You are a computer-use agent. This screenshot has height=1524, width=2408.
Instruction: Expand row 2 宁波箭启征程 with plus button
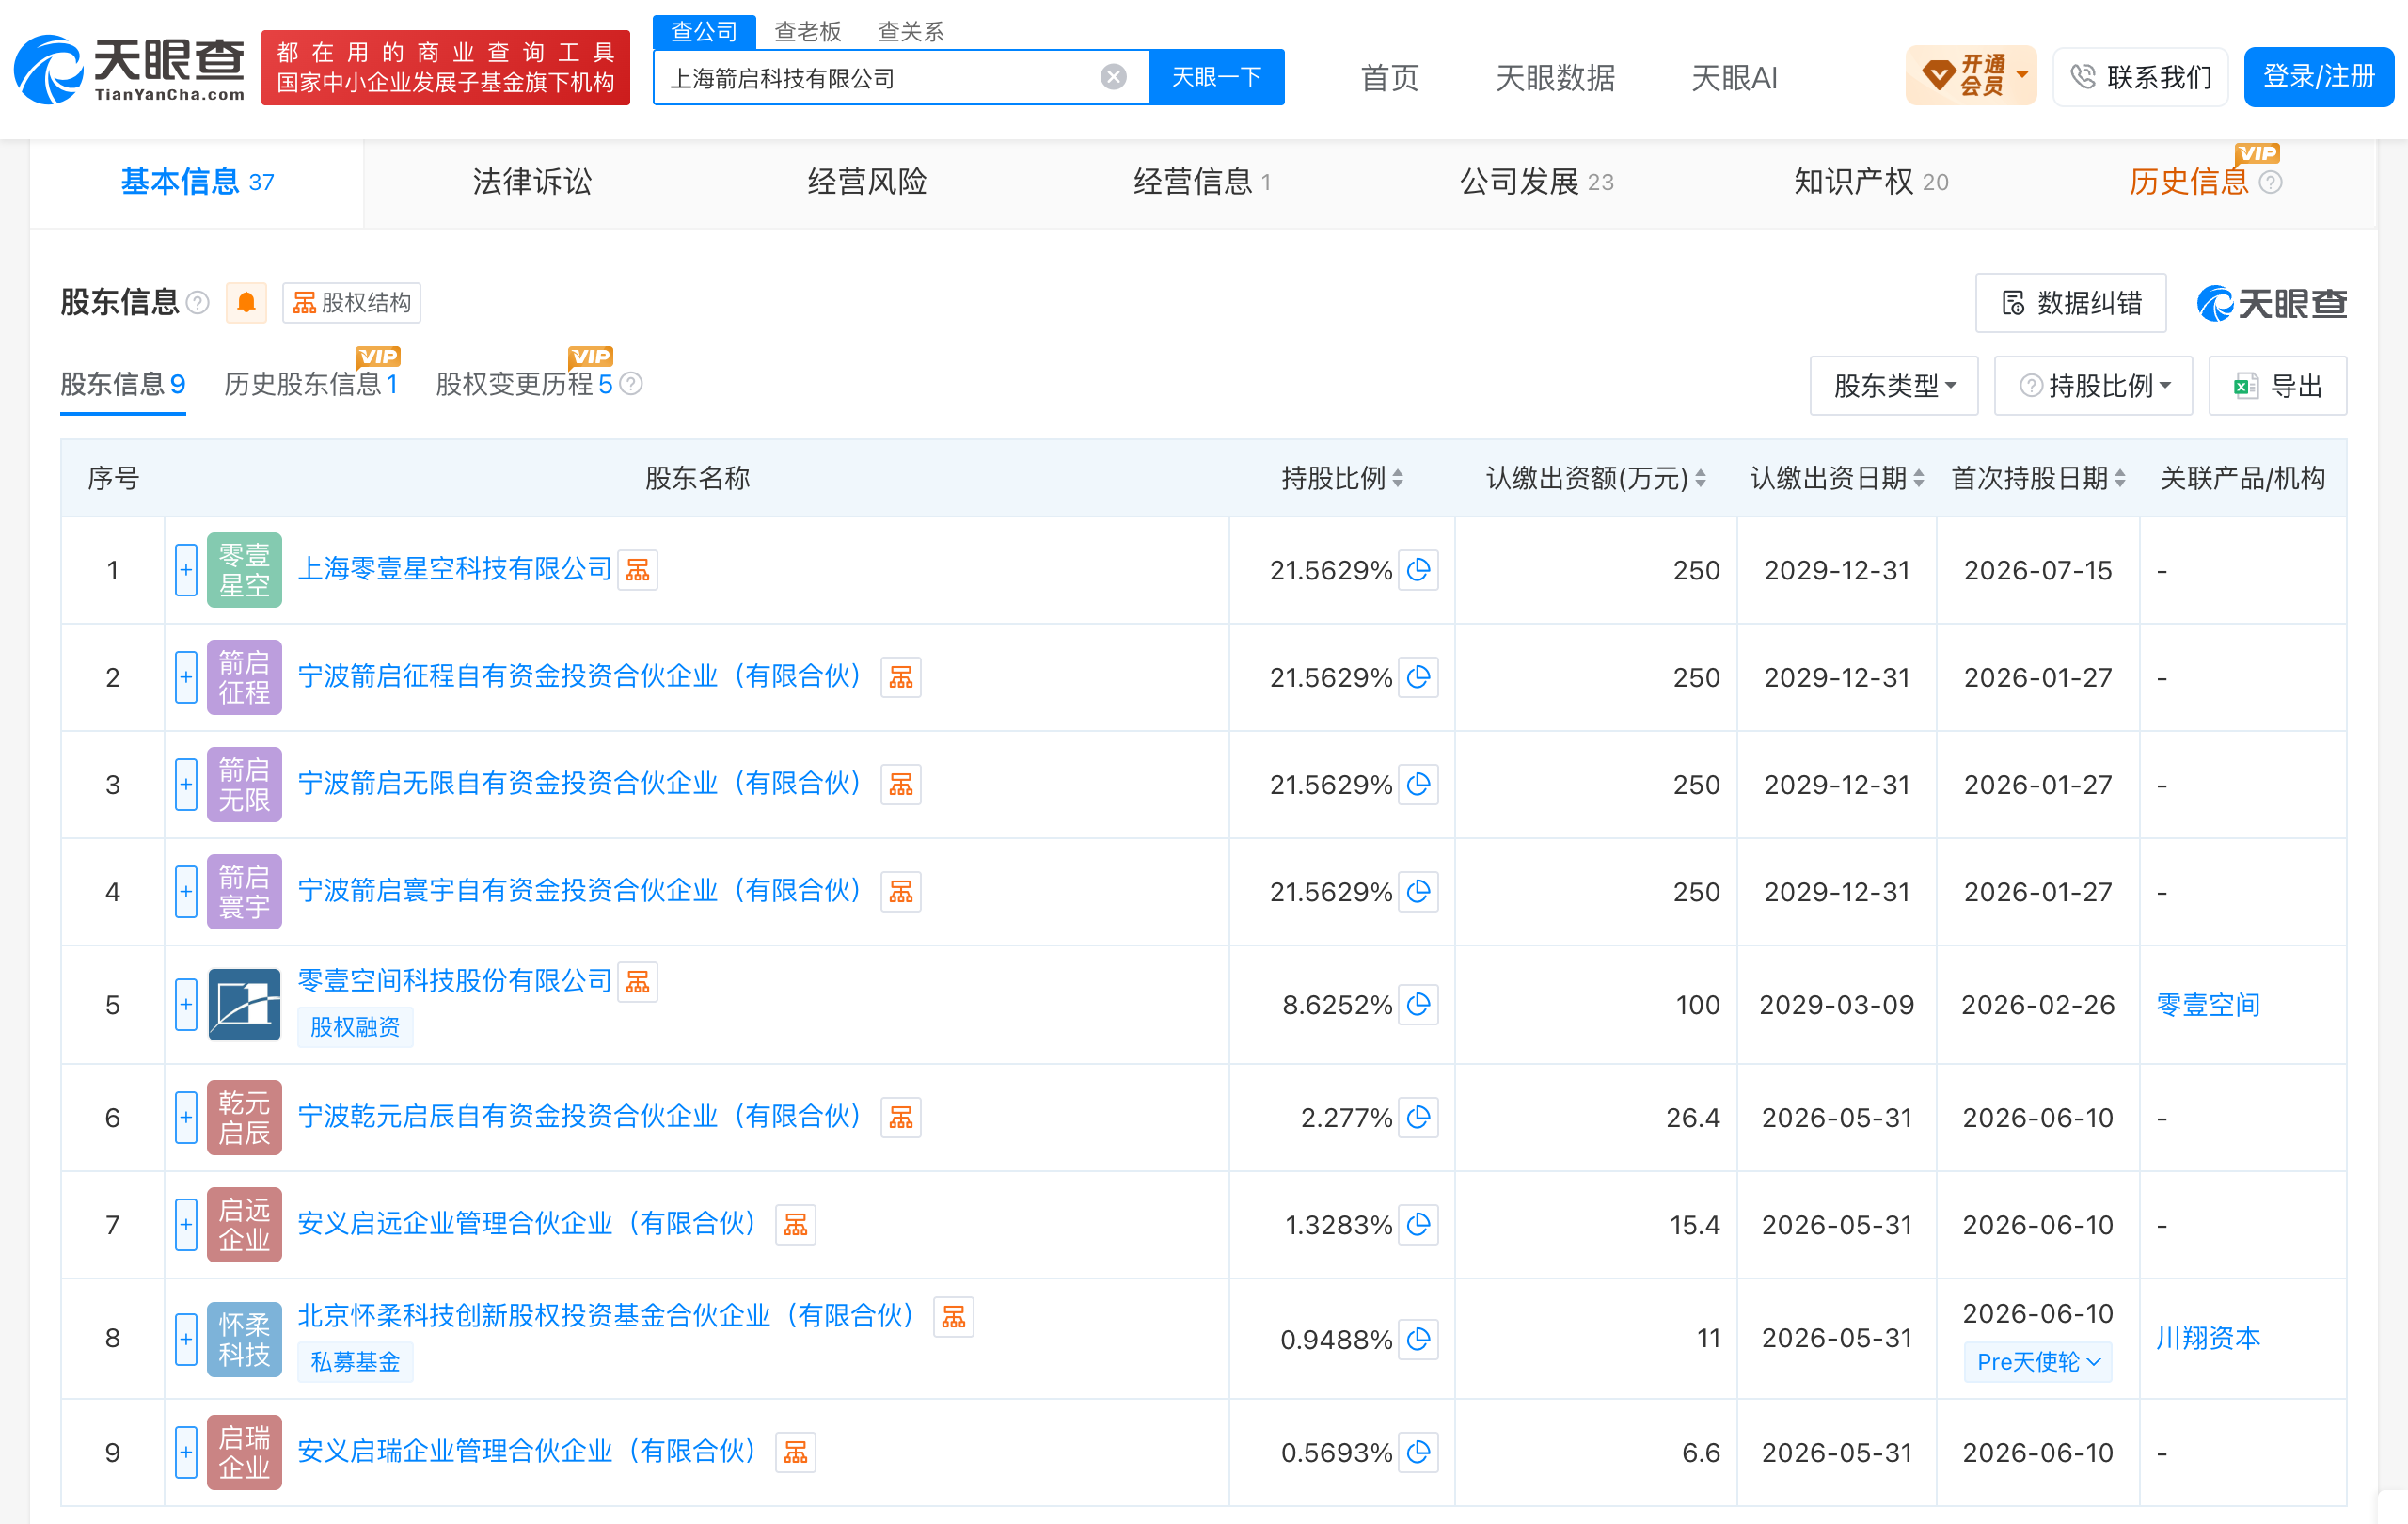186,677
